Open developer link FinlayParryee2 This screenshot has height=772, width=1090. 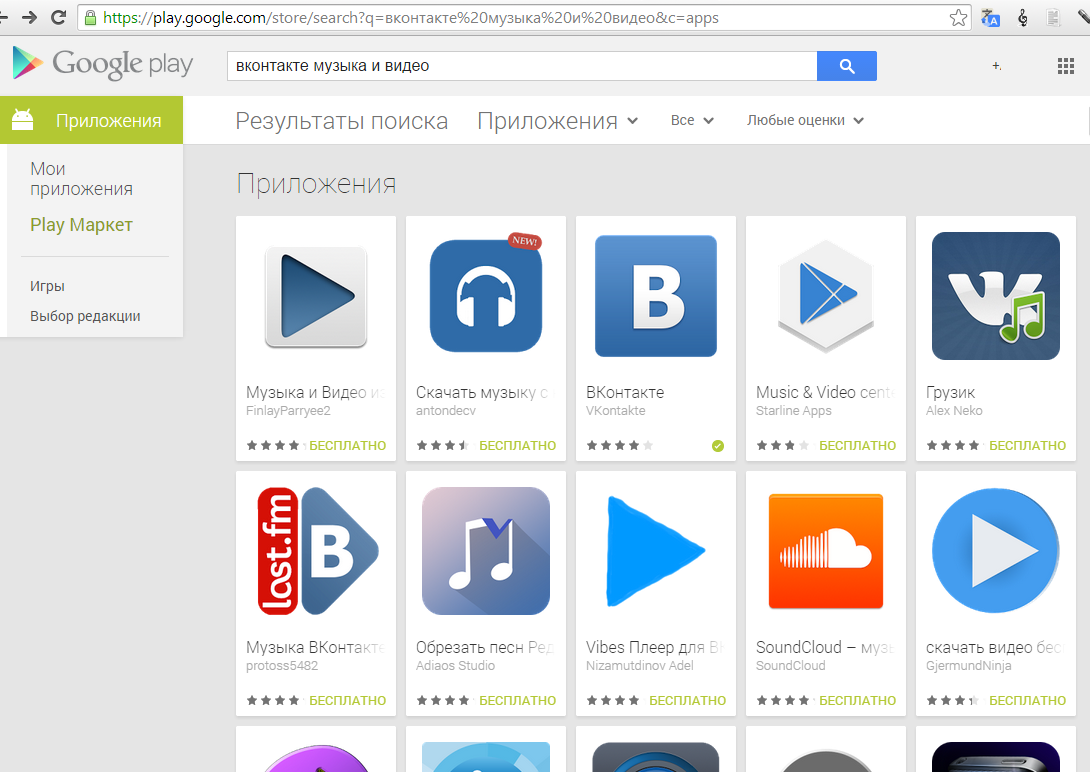coord(288,411)
